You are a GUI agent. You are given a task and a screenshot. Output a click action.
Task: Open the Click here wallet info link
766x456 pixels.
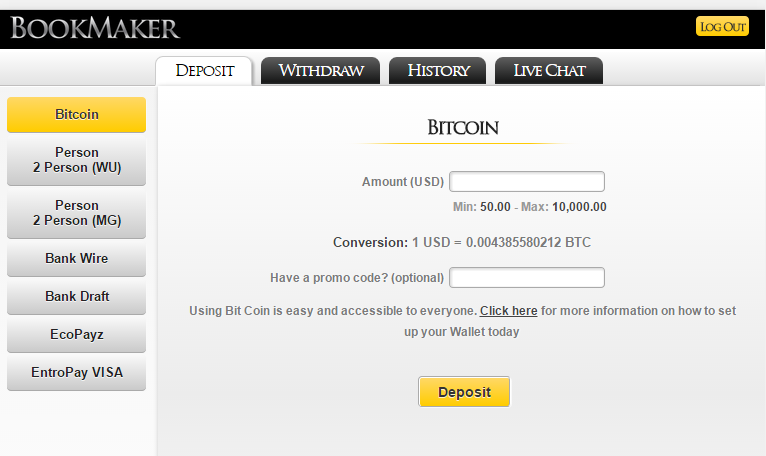pyautogui.click(x=508, y=311)
